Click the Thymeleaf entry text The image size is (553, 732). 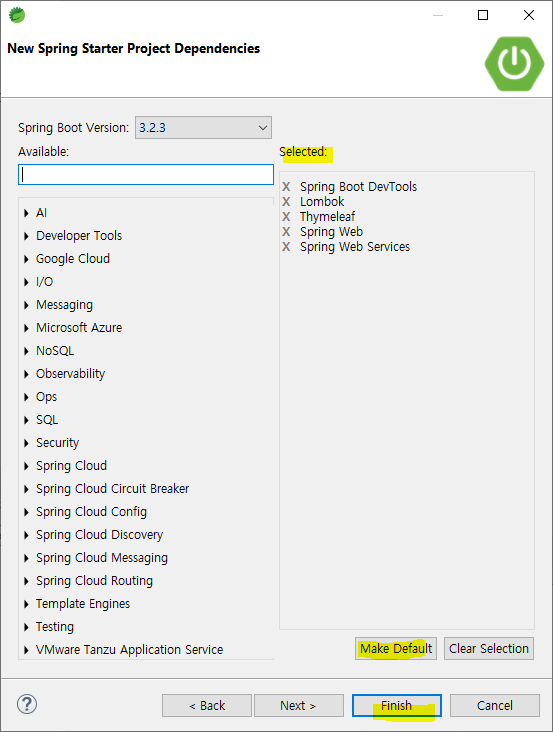[328, 217]
